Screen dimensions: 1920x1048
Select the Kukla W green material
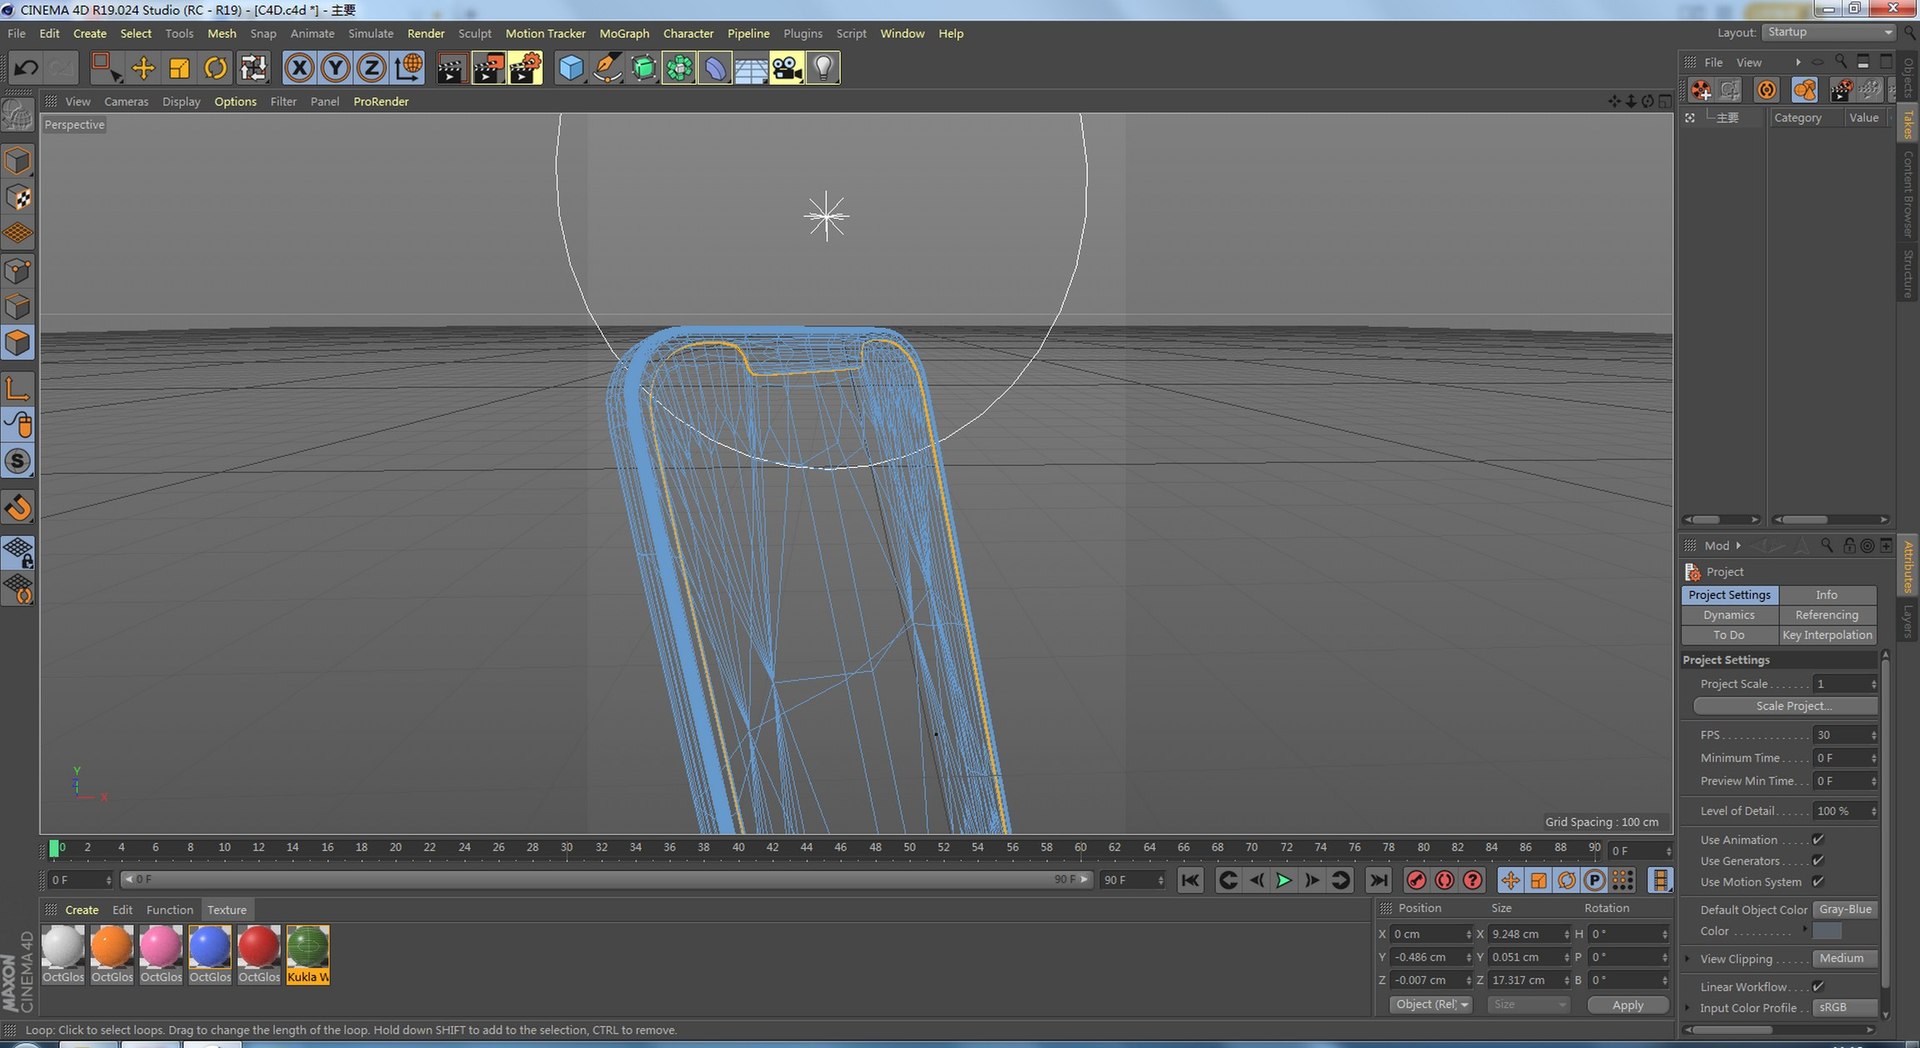pos(308,955)
